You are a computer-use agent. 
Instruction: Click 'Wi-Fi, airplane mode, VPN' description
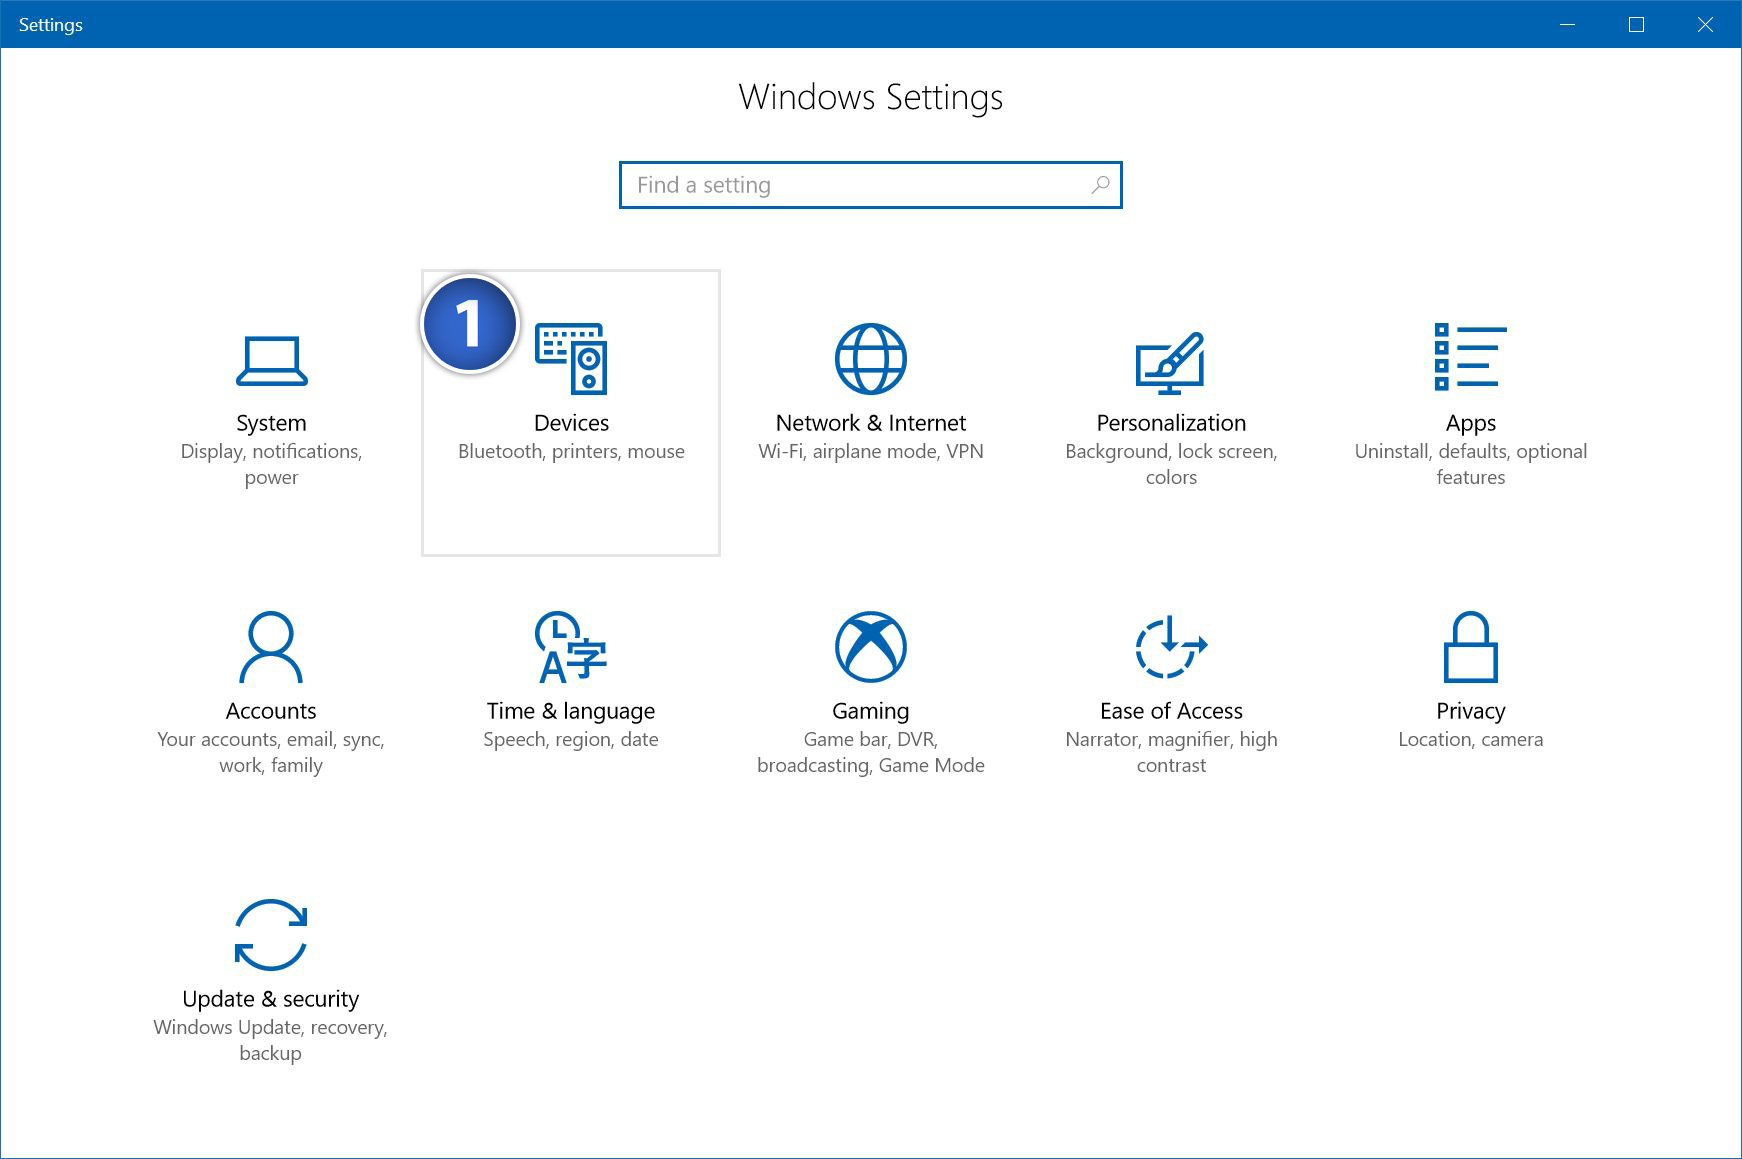point(870,451)
